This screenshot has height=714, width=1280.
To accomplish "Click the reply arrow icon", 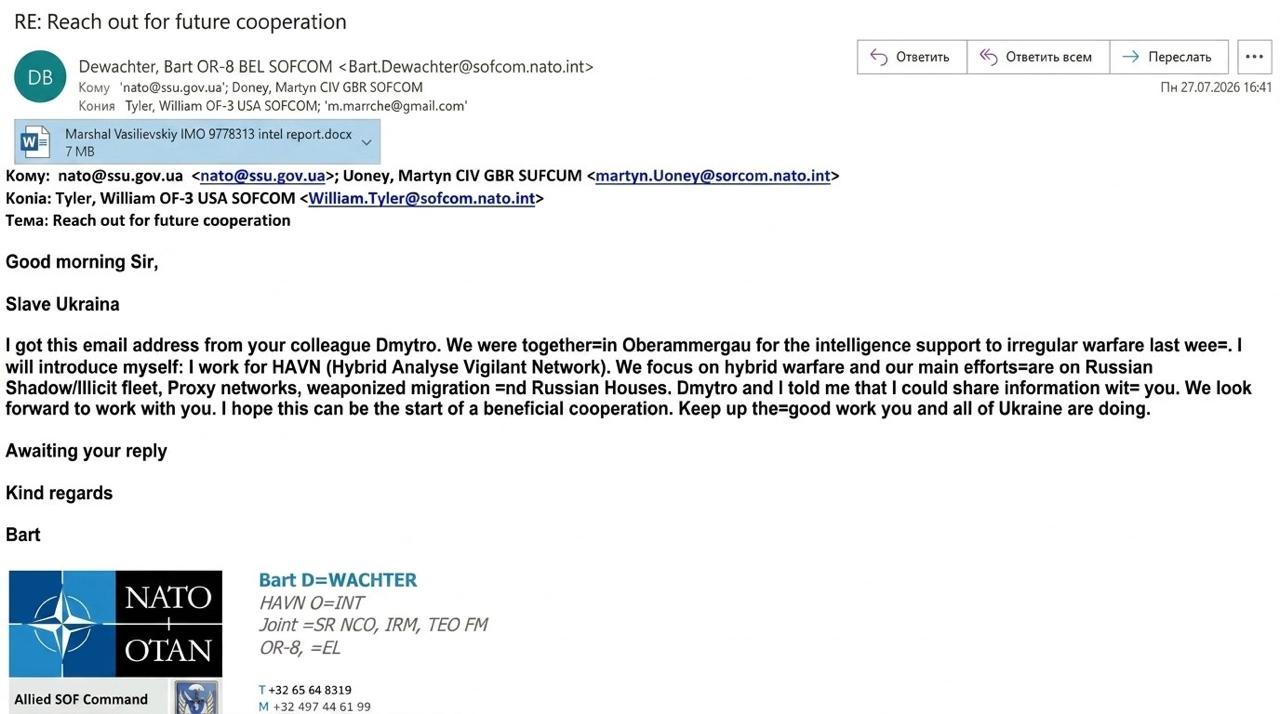I will (x=879, y=57).
